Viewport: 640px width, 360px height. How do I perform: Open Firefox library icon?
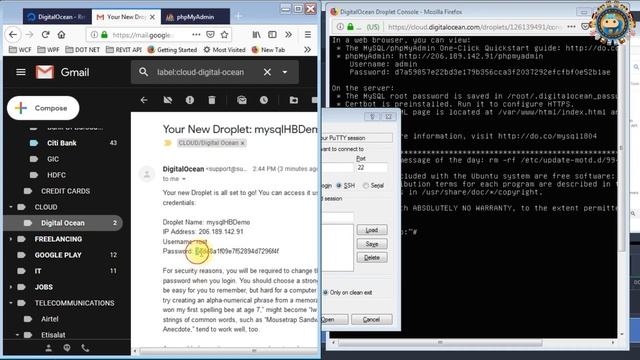click(x=256, y=35)
